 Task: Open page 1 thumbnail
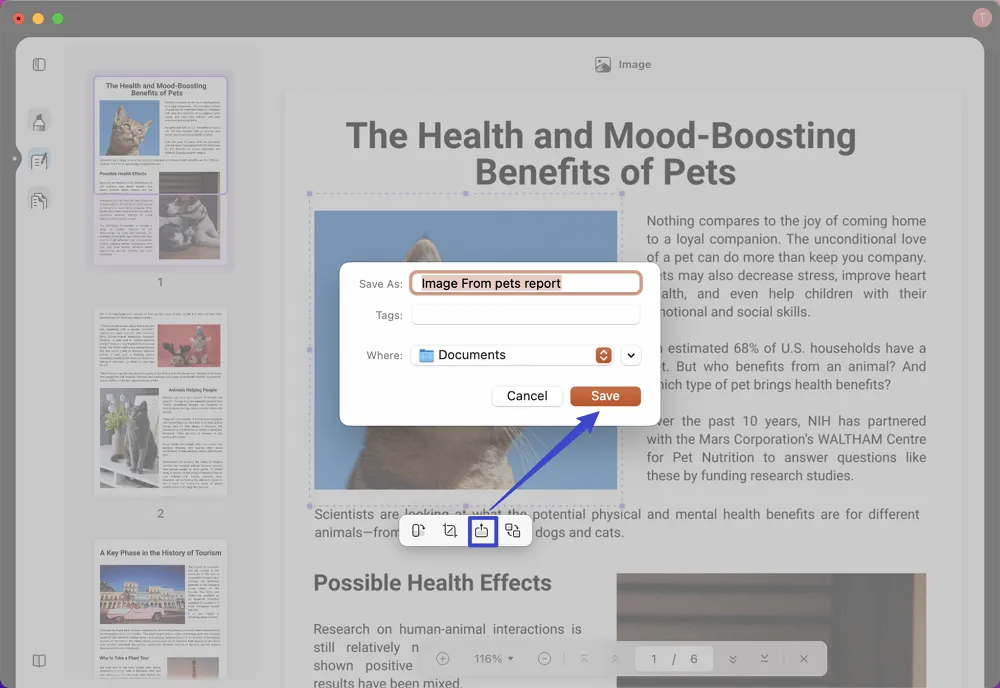click(160, 169)
